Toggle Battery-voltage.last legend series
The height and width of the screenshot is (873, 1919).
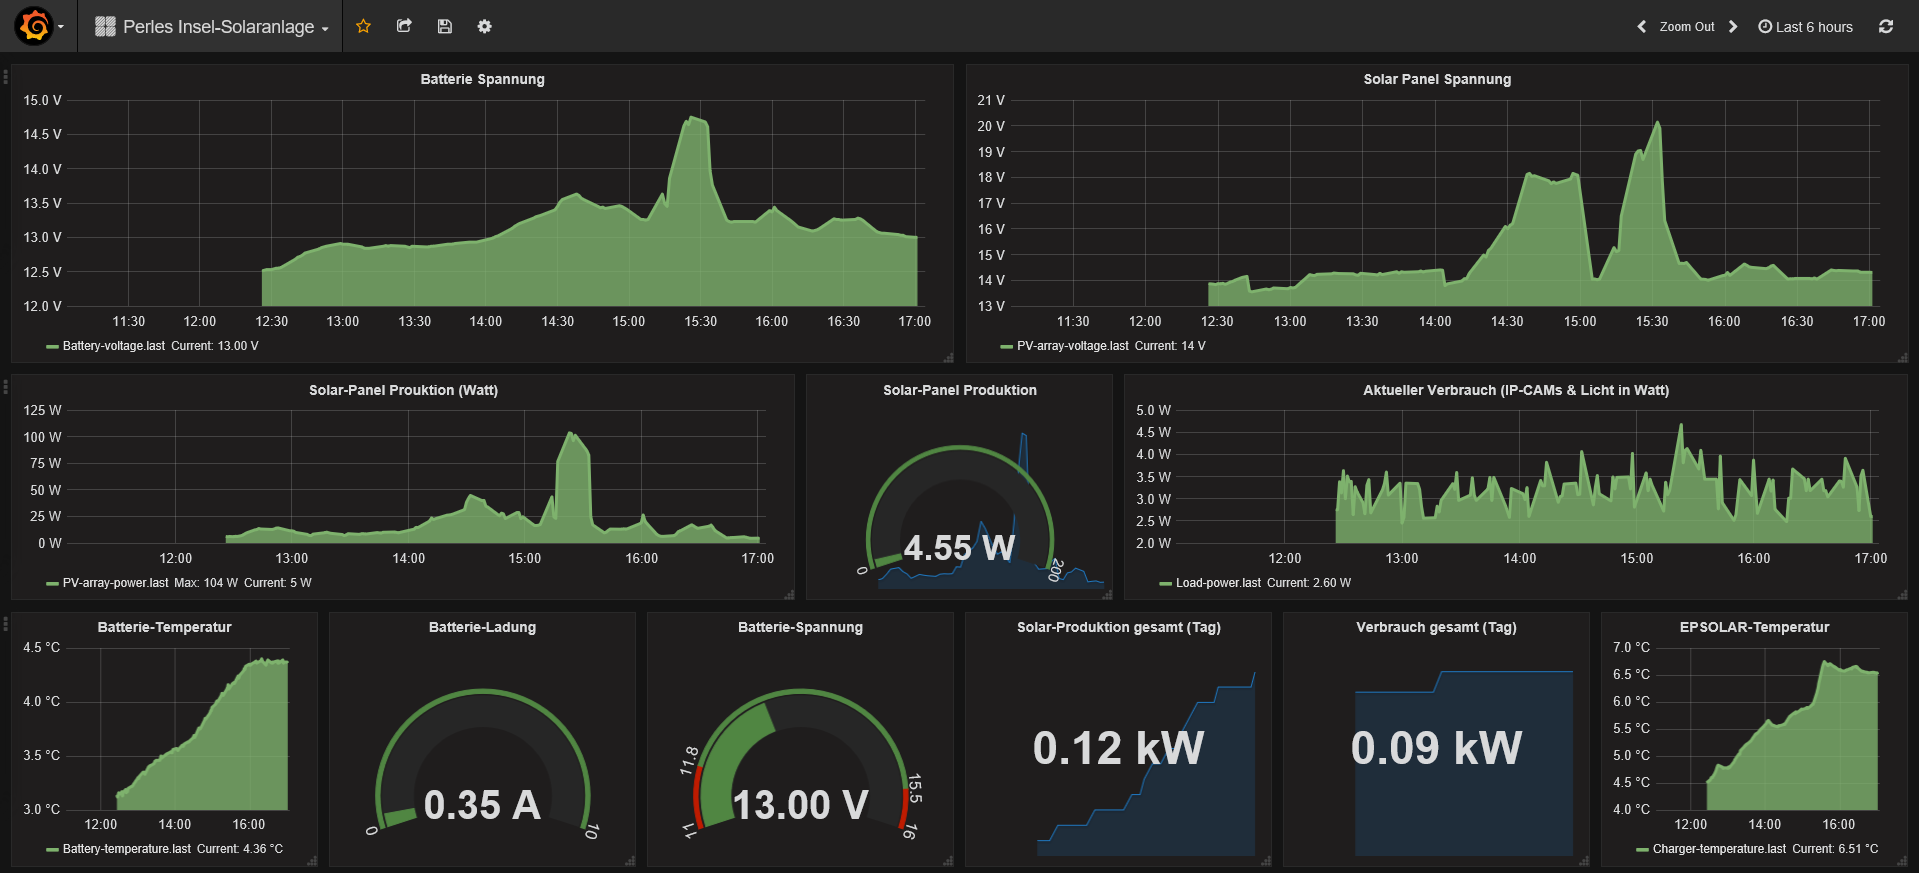coord(113,346)
